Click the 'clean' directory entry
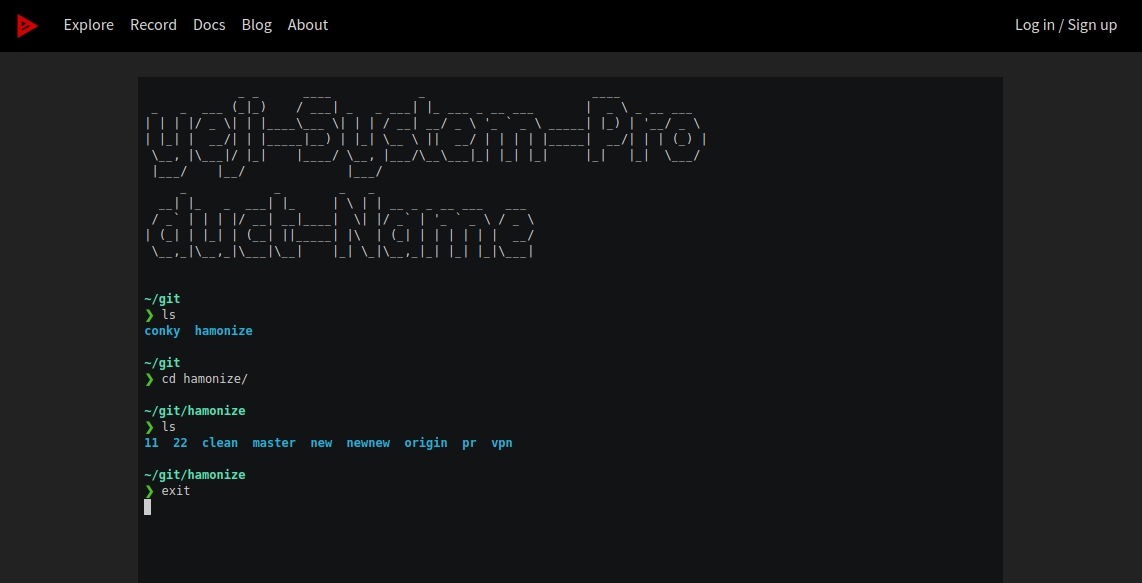Image resolution: width=1142 pixels, height=583 pixels. point(220,443)
